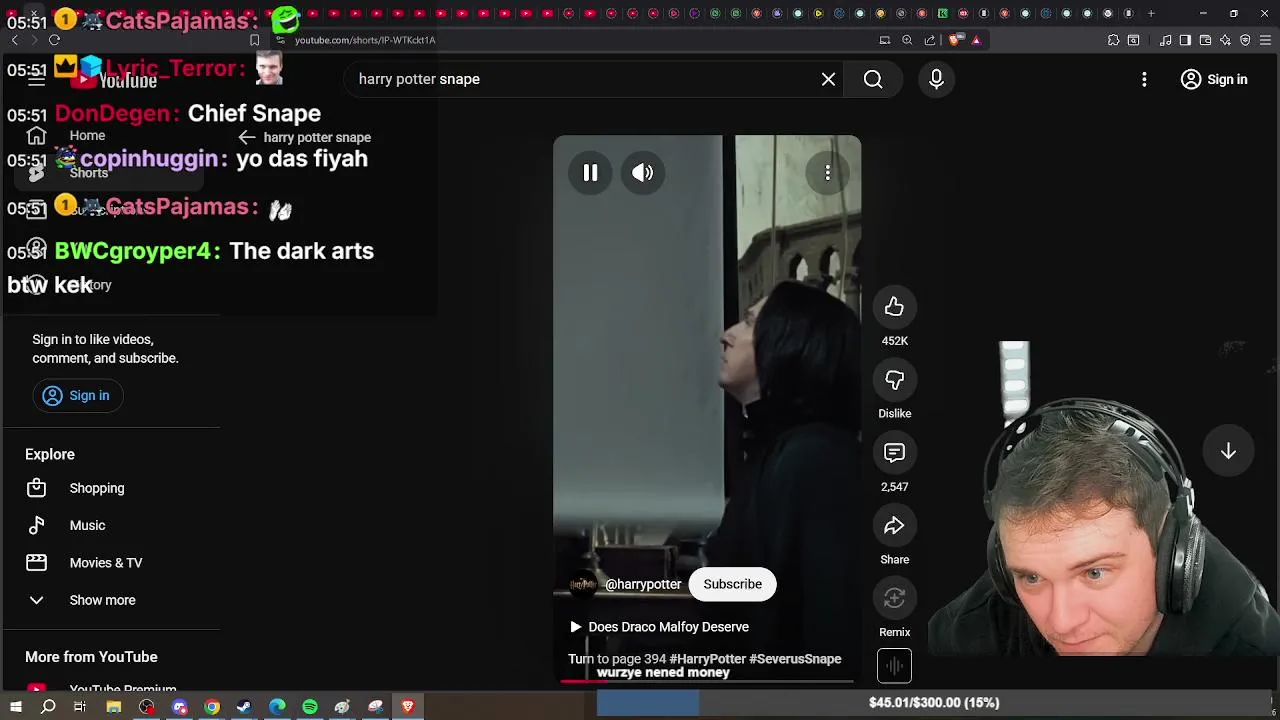Image resolution: width=1280 pixels, height=720 pixels.
Task: Remix this Shorts video
Action: pos(894,598)
